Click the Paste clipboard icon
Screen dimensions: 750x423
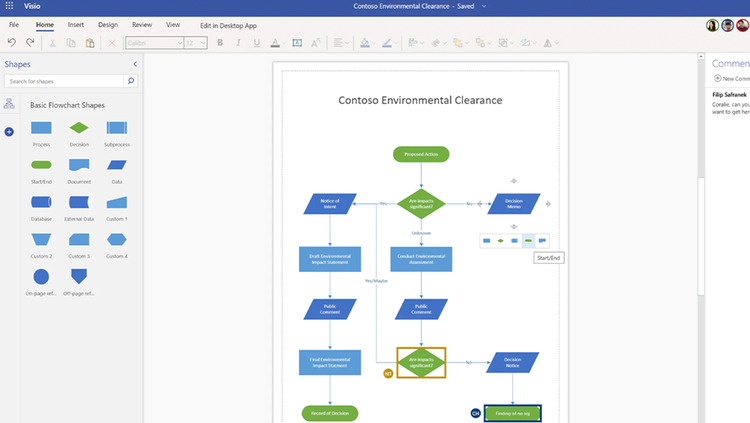[x=90, y=43]
